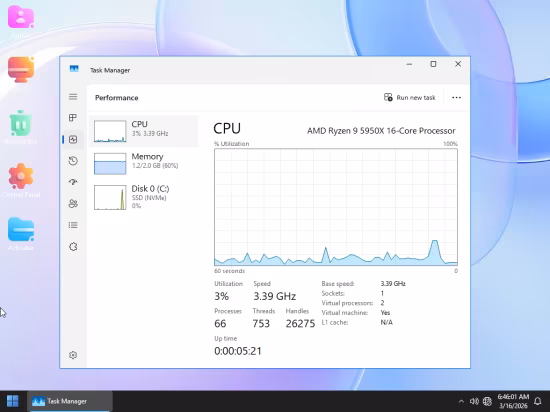The image size is (550, 412).
Task: Go to the Processes page icon
Action: pos(73,118)
